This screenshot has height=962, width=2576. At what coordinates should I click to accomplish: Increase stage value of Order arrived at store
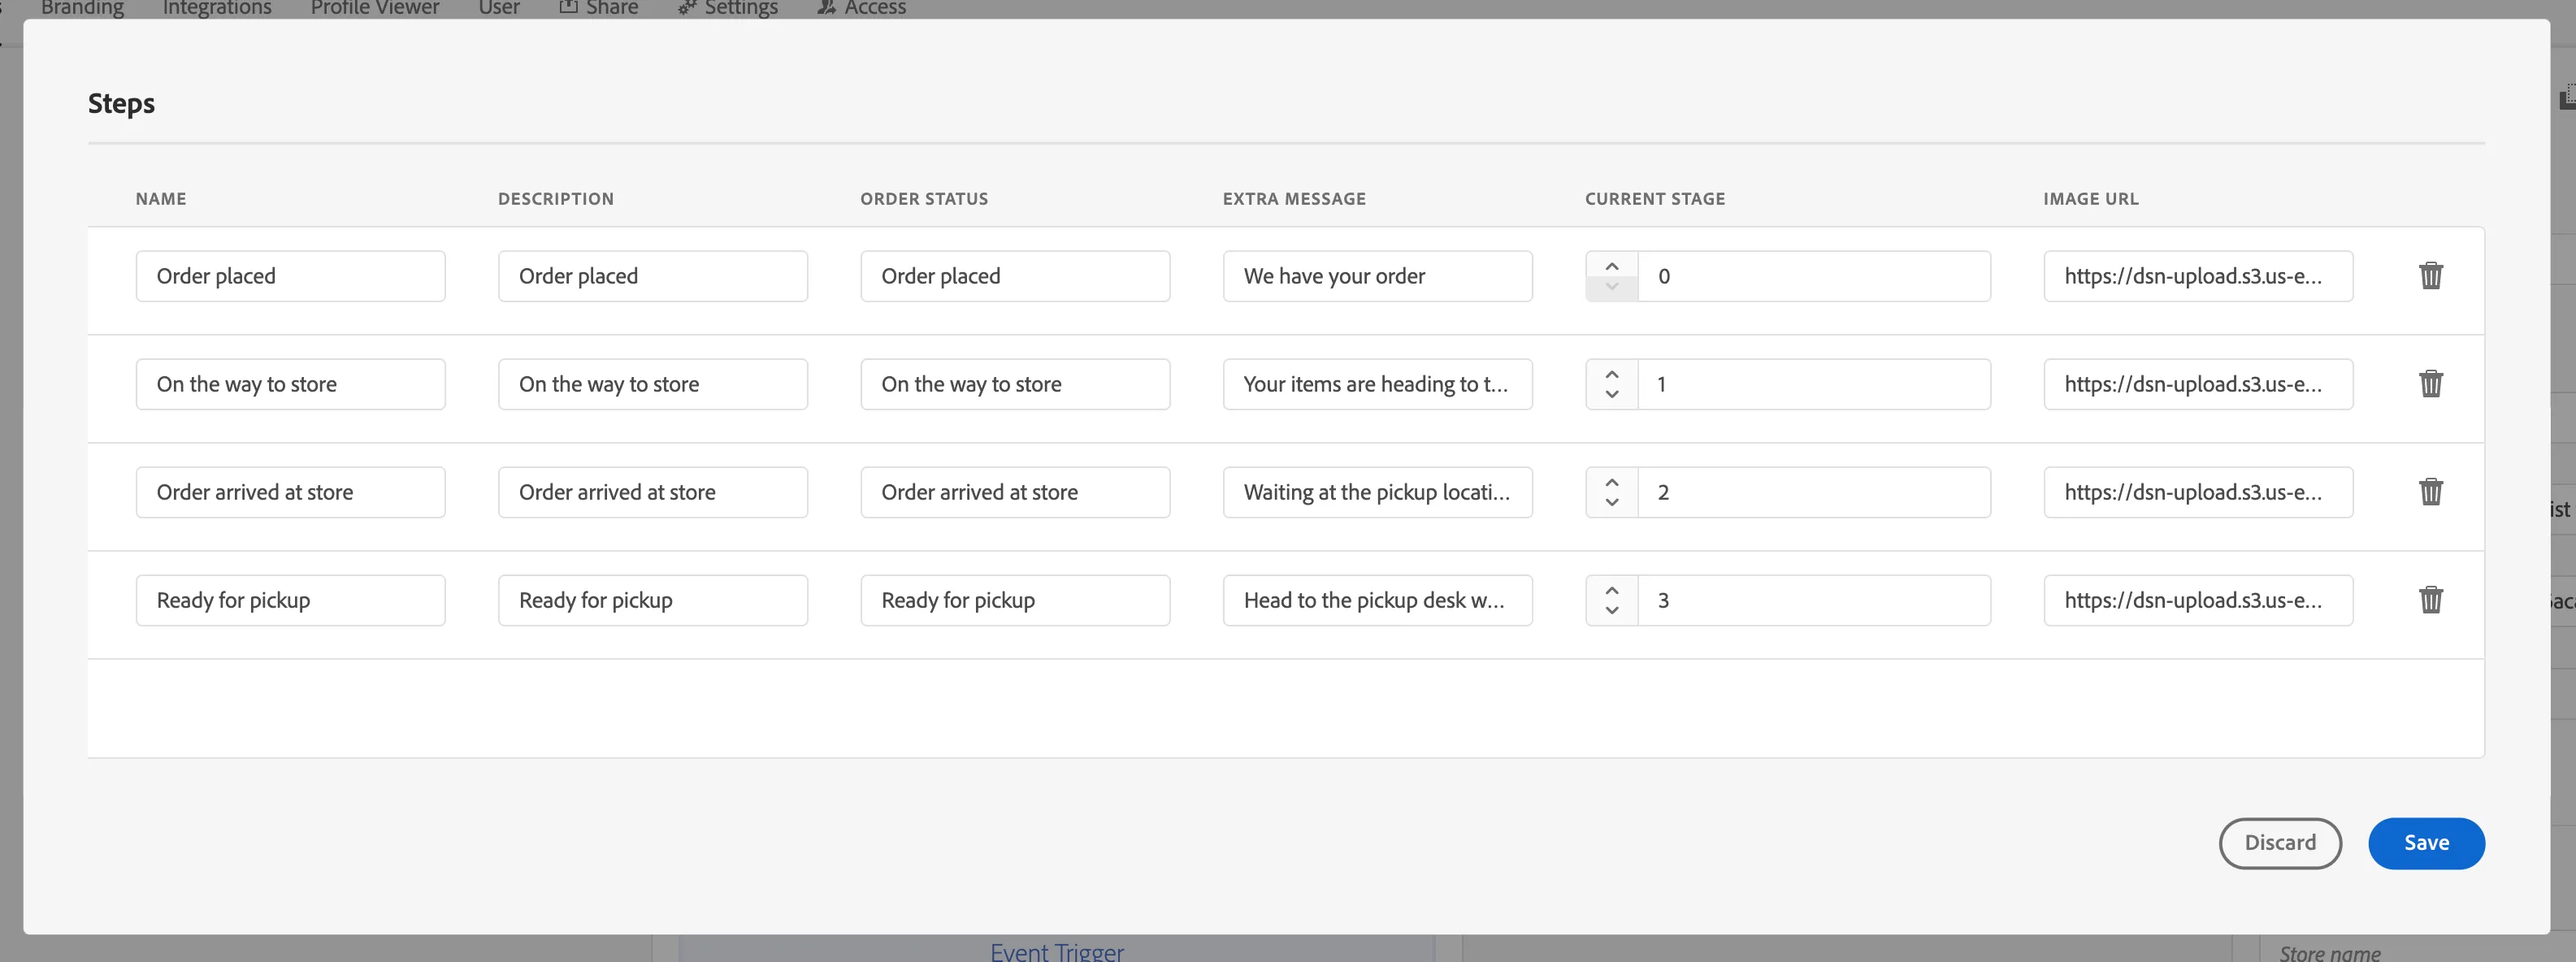pos(1612,481)
